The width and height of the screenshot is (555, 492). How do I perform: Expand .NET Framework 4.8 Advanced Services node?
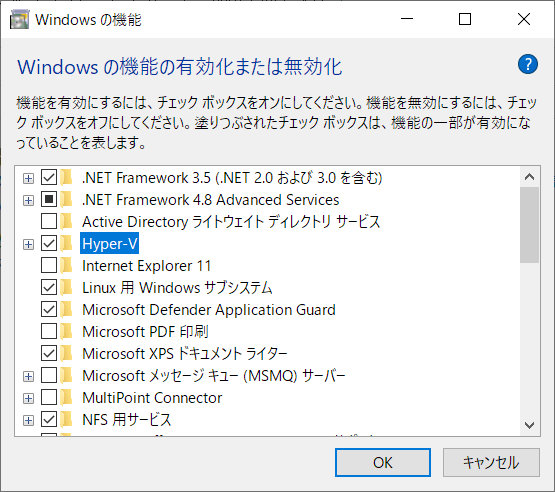28,200
